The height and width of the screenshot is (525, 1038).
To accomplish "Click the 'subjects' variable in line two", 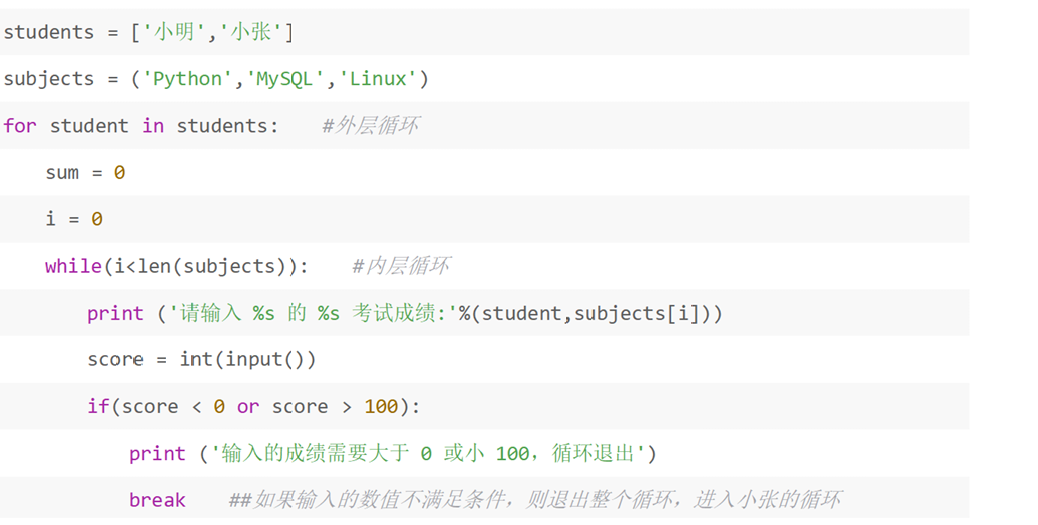I will pos(49,79).
